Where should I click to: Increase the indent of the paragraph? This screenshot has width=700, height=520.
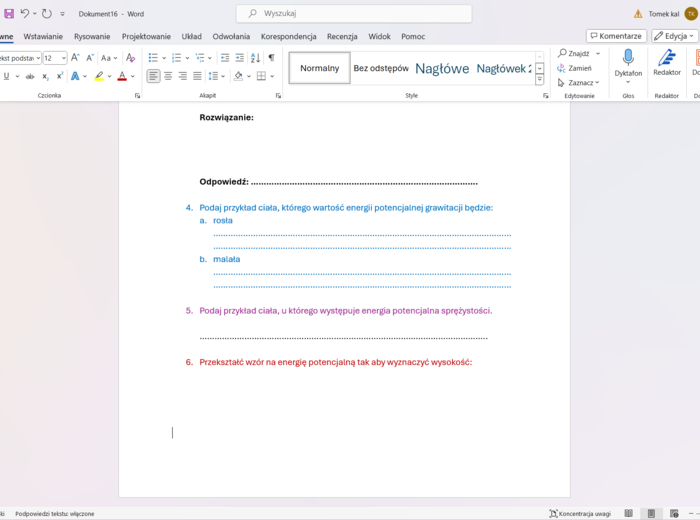click(x=240, y=58)
